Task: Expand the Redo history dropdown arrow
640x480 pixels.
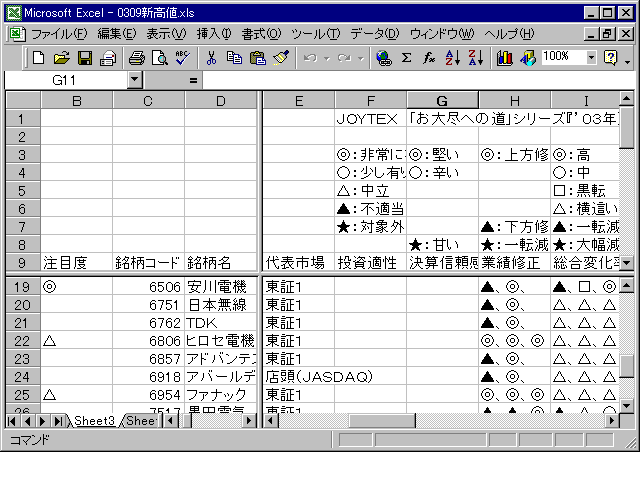Action: 361,59
